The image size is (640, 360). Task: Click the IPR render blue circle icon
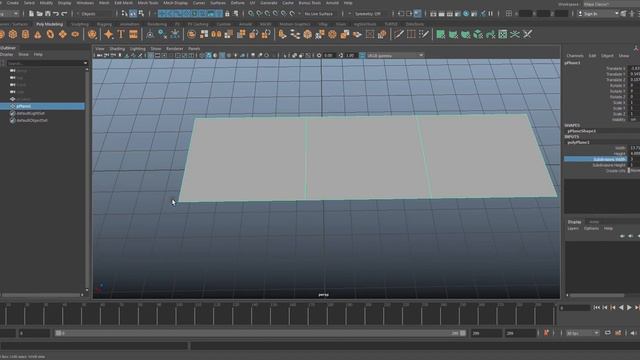pyautogui.click(x=466, y=13)
